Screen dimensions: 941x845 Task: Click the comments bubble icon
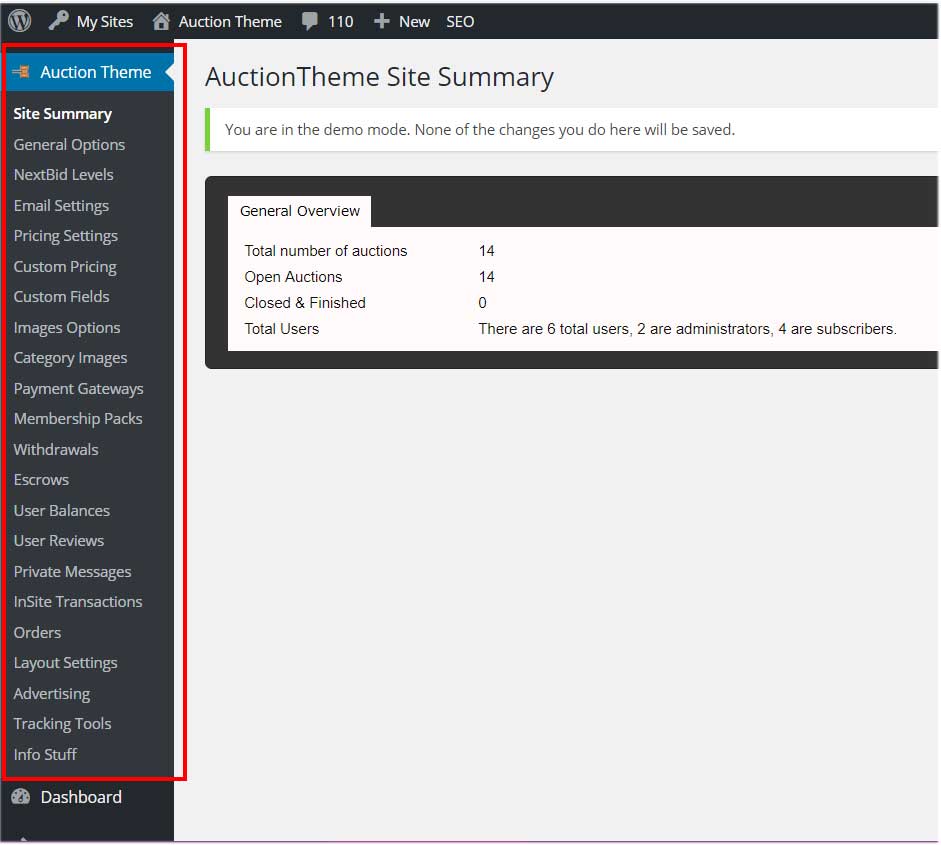point(310,21)
